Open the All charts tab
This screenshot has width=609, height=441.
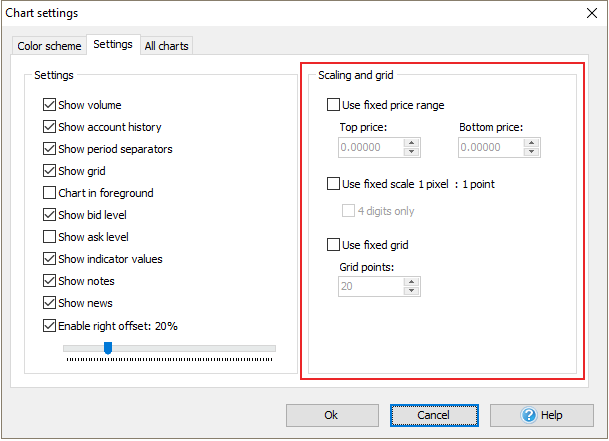point(165,46)
